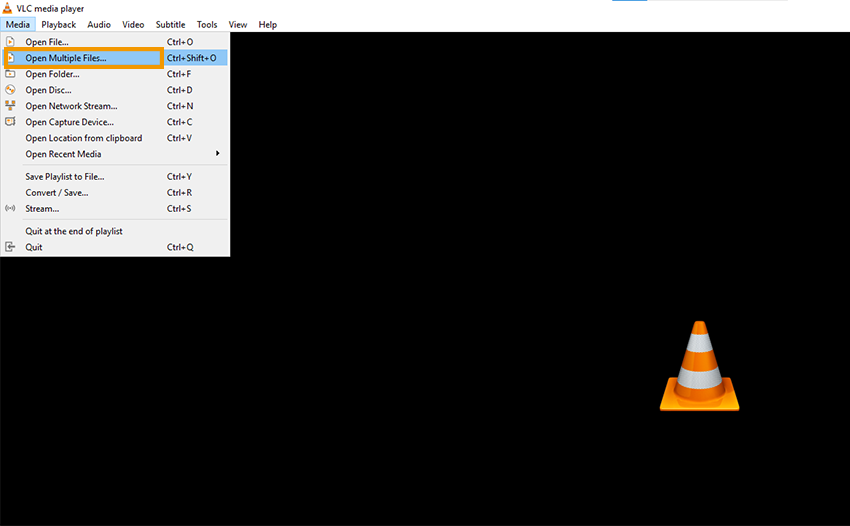Viewport: 850px width, 526px height.
Task: Click the VLC cone title bar icon
Action: [x=8, y=8]
